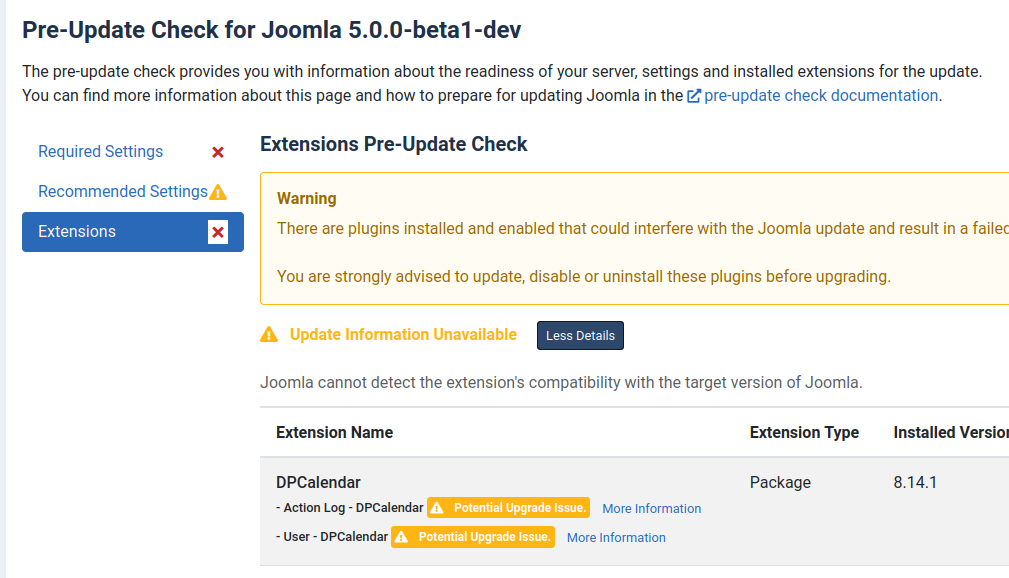Click warning triangle beside Recommended Settings
This screenshot has height=578, width=1009.
(x=218, y=192)
